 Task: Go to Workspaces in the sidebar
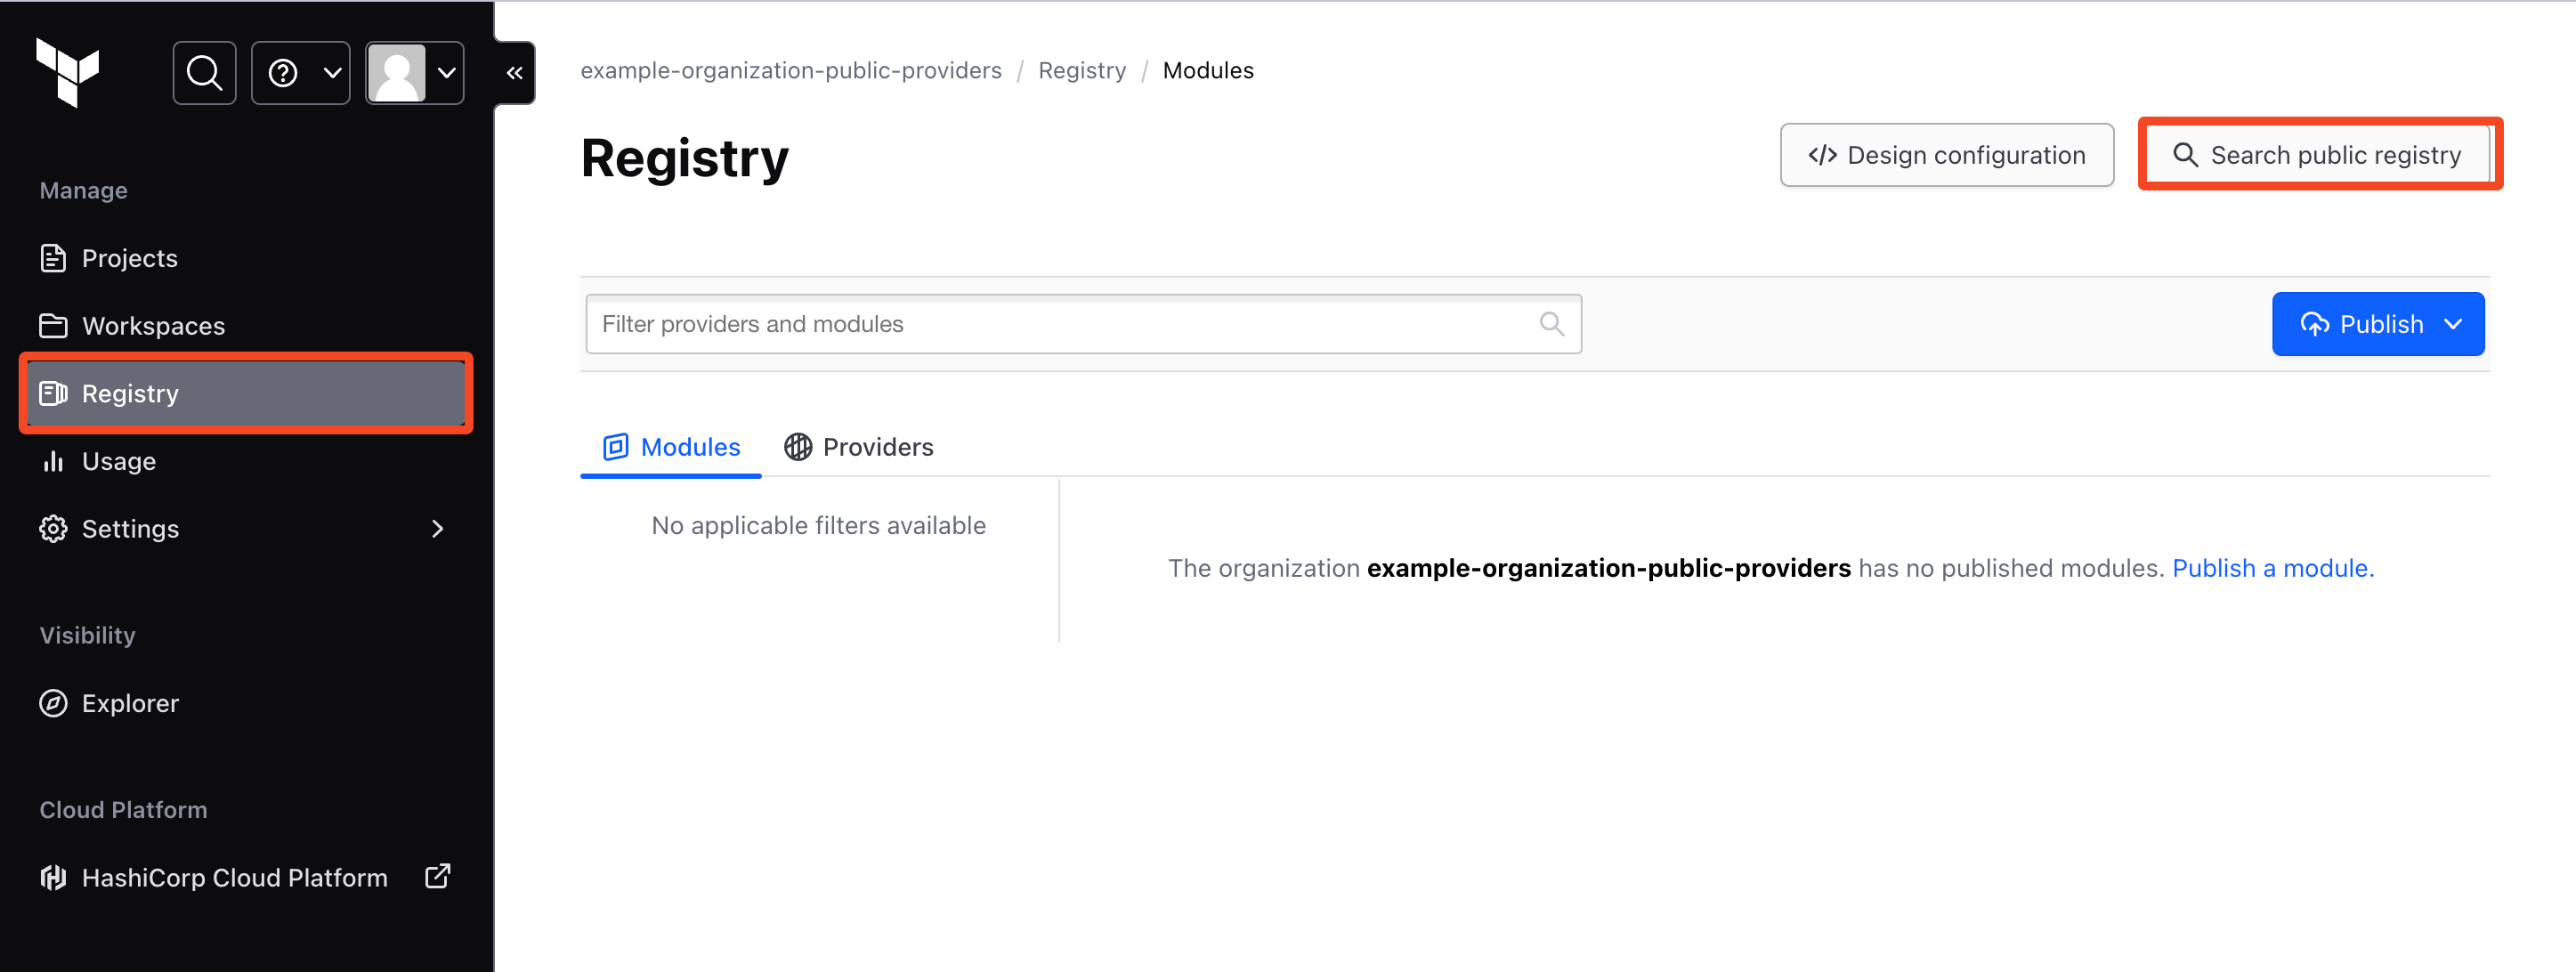pyautogui.click(x=153, y=326)
